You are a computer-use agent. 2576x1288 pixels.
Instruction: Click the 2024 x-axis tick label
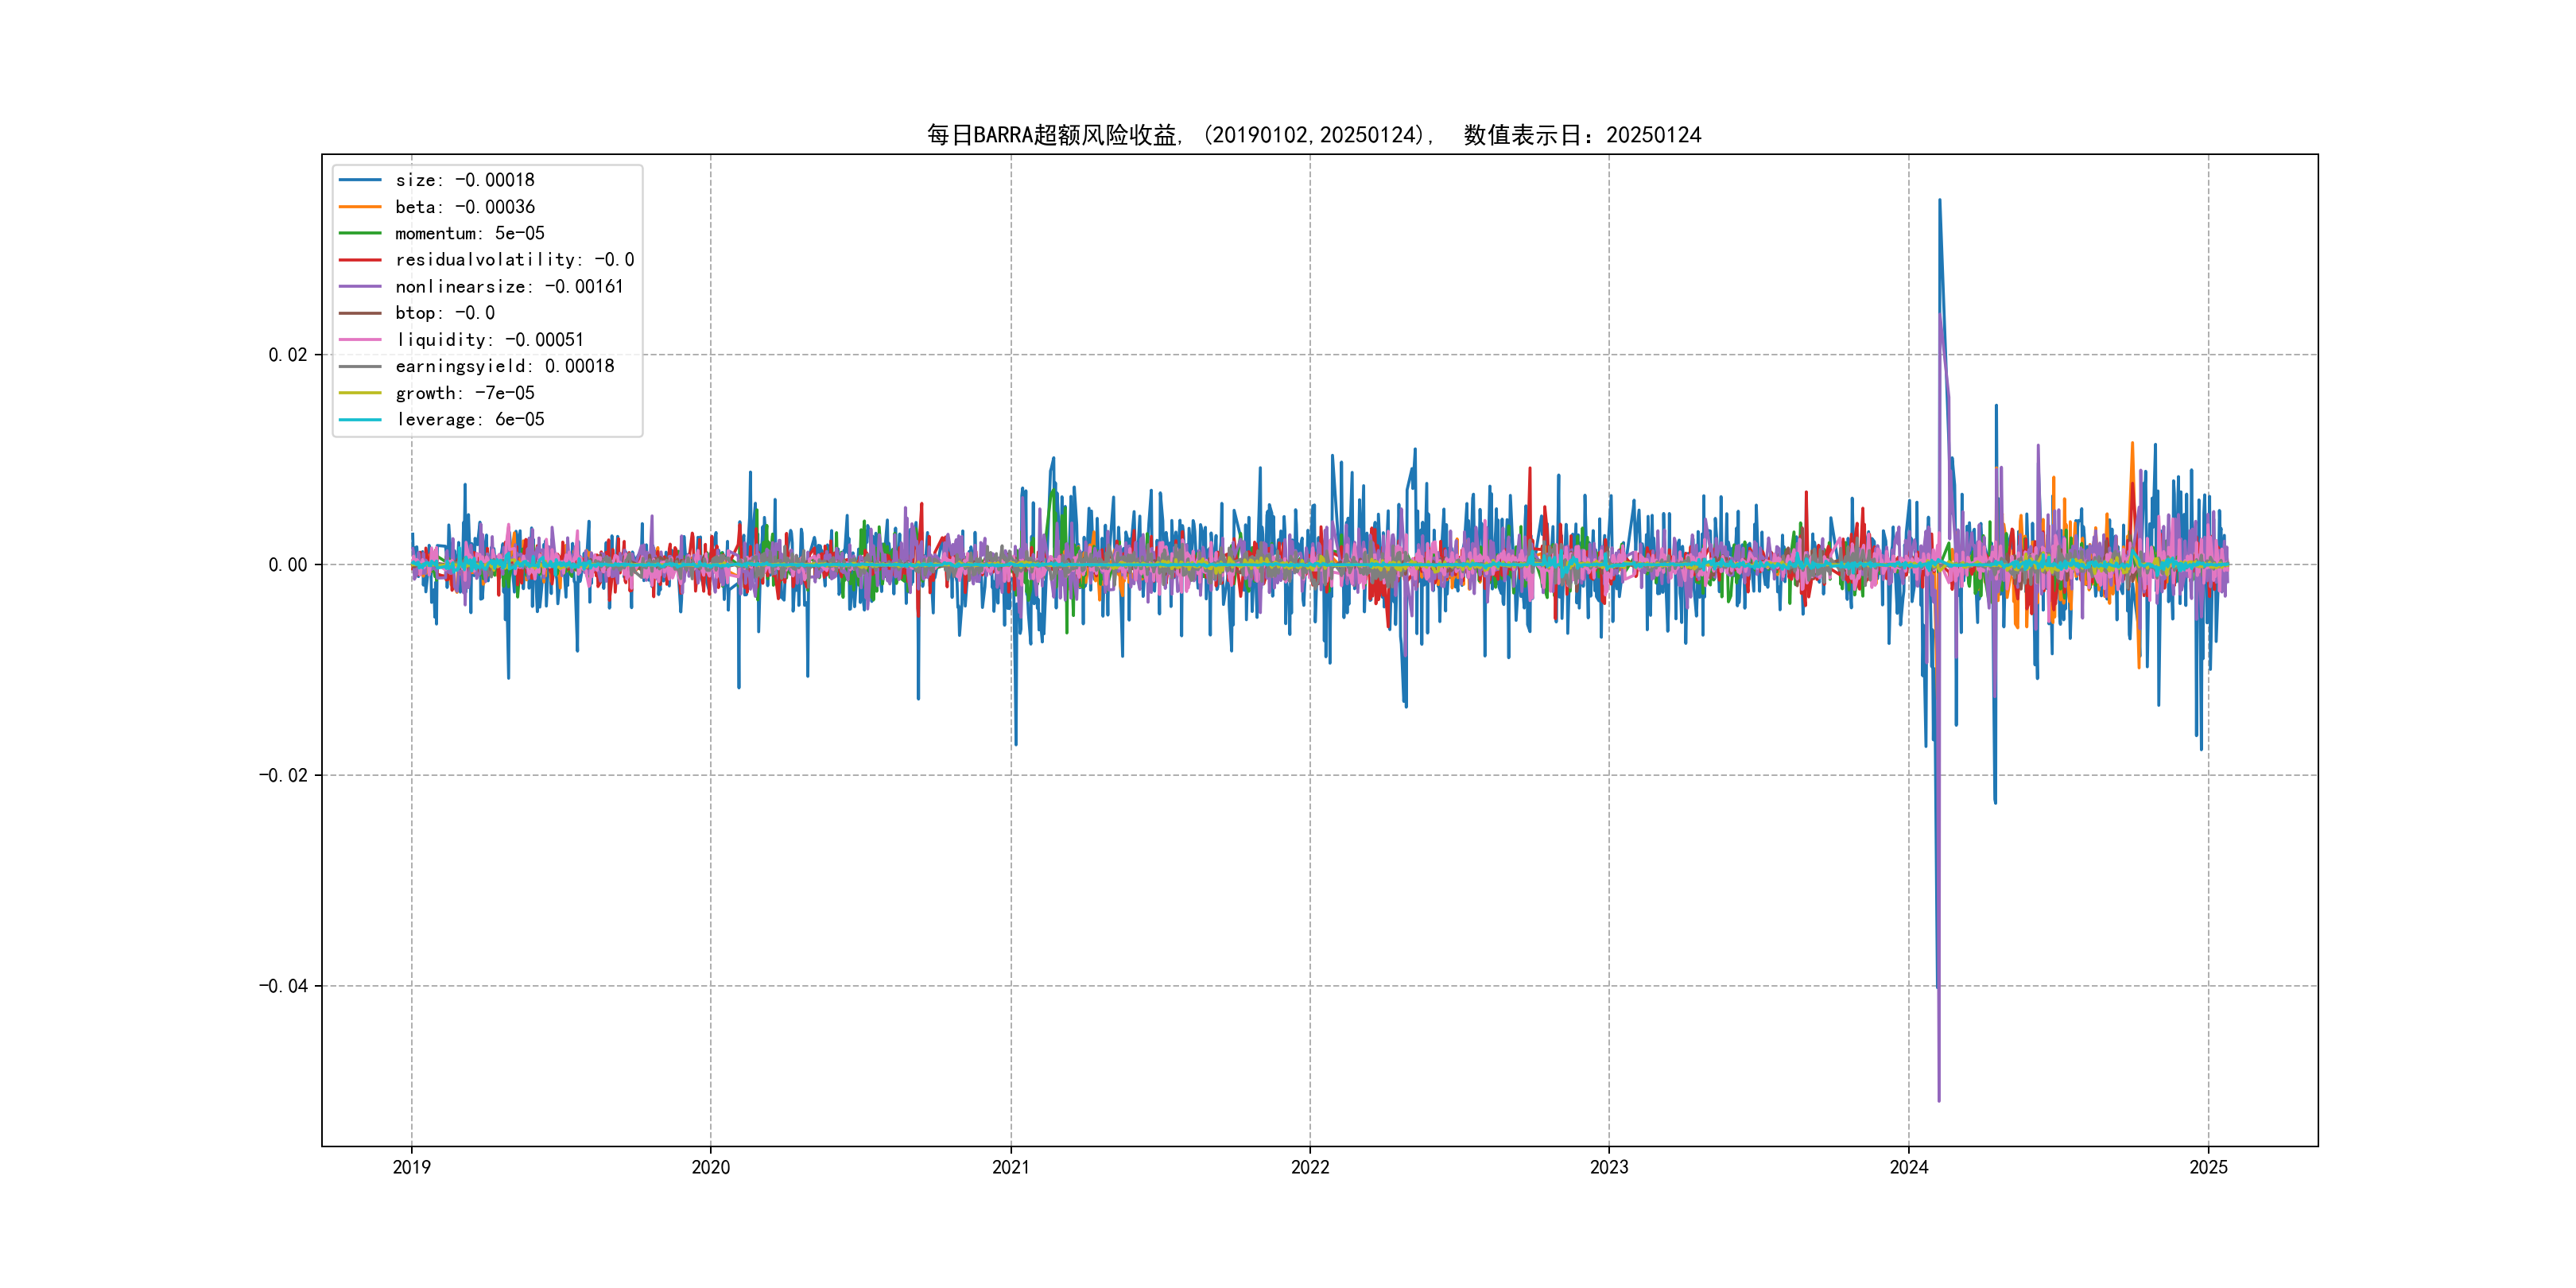[x=1908, y=1167]
